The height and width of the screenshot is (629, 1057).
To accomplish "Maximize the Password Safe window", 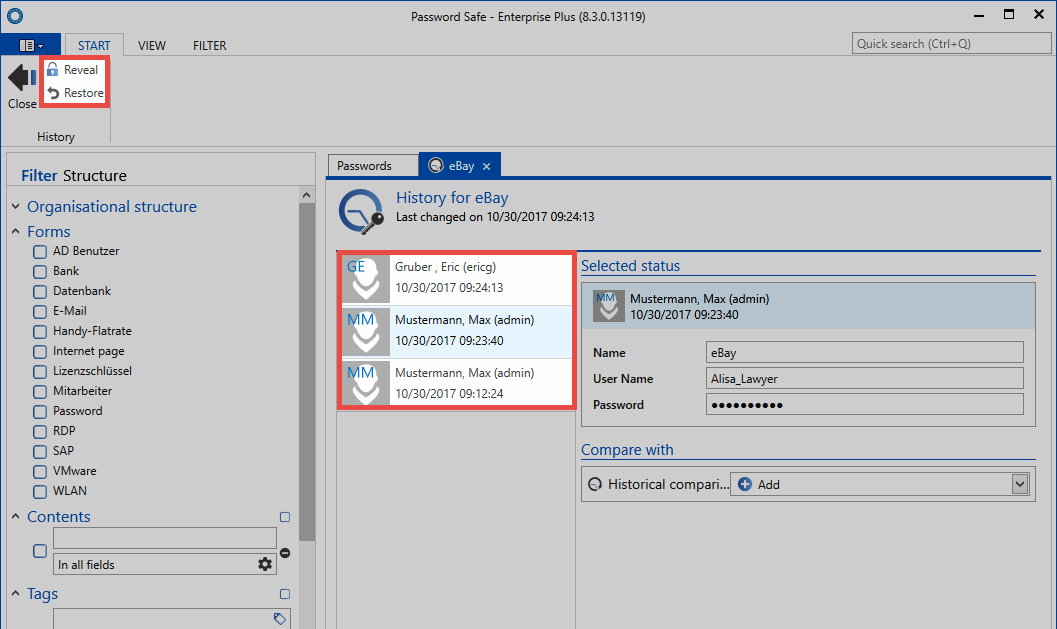I will coord(1009,15).
